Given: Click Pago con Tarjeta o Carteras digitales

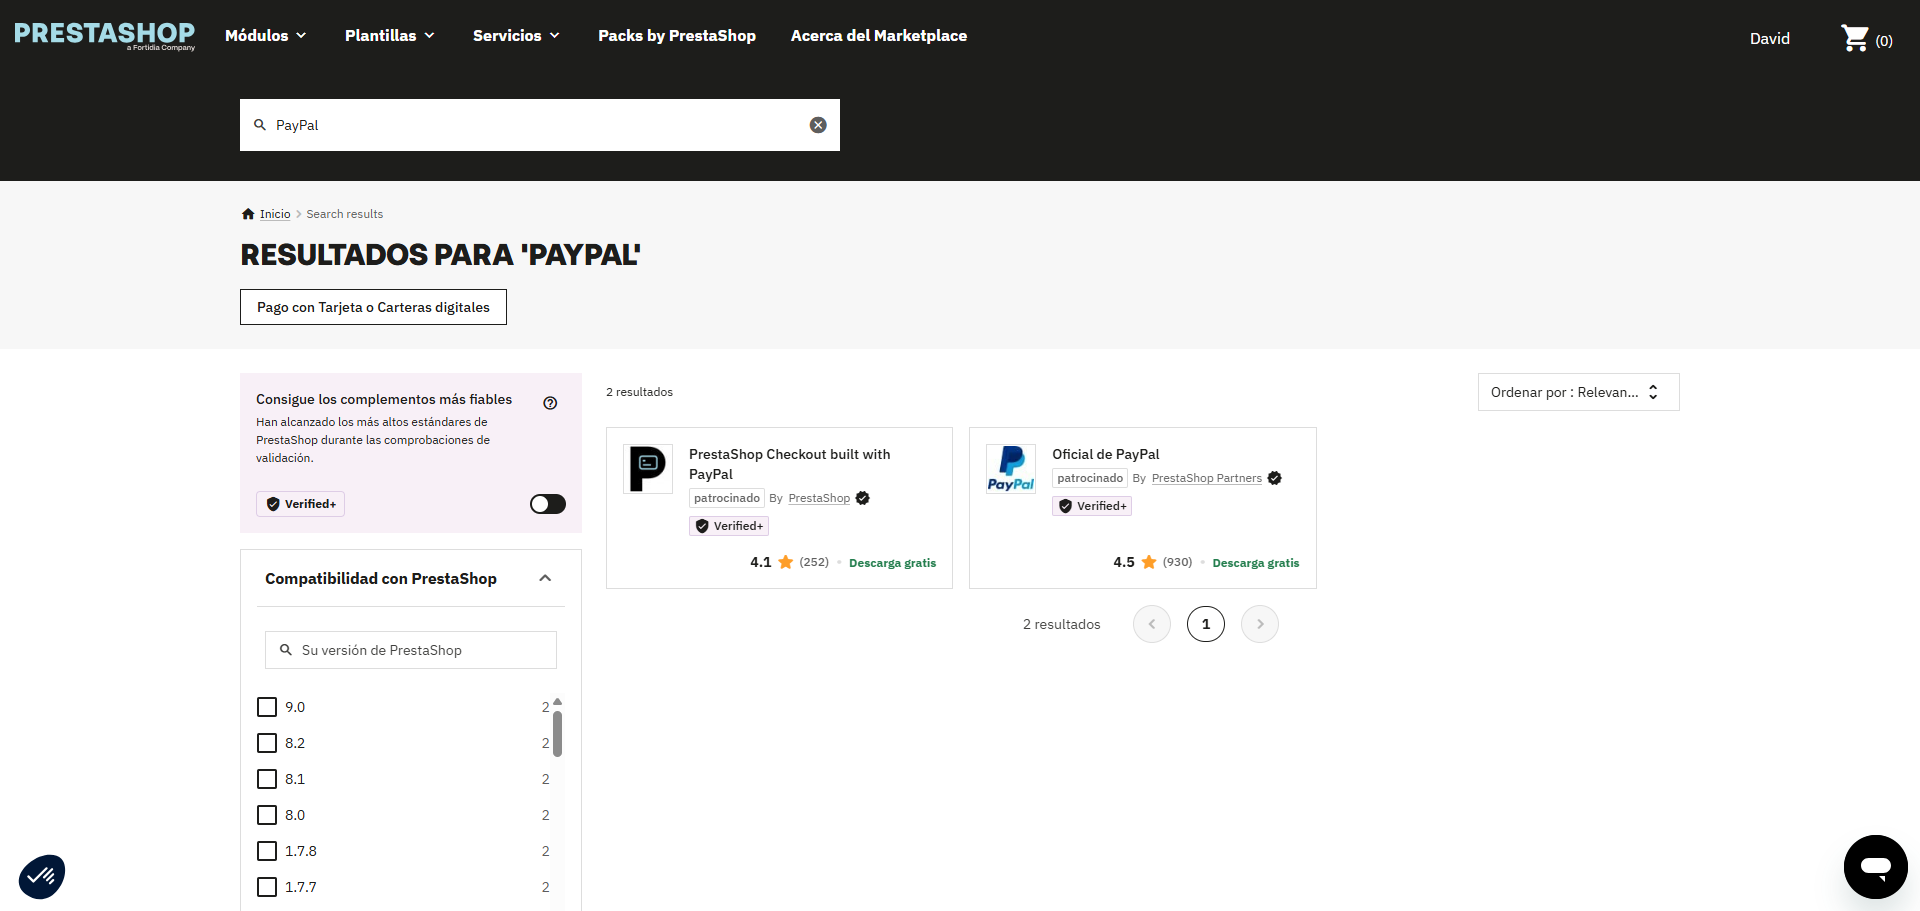Looking at the screenshot, I should (x=373, y=307).
